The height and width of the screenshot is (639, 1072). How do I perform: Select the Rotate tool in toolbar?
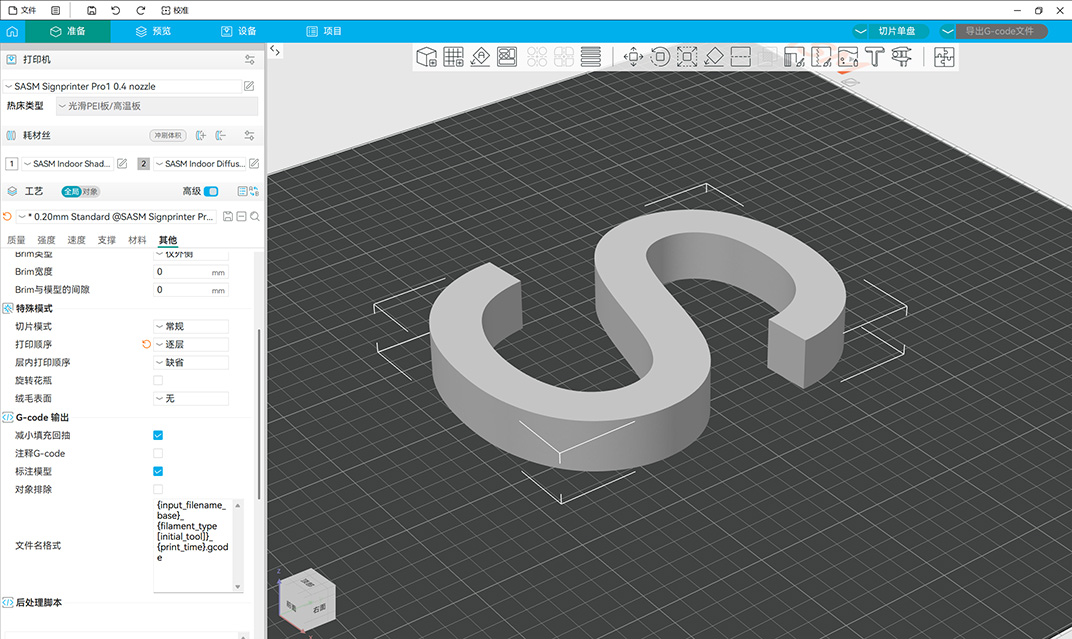[x=660, y=57]
